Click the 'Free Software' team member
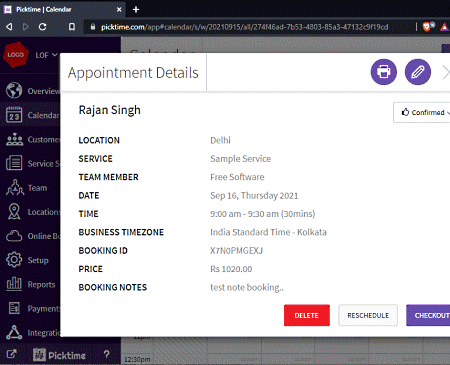The width and height of the screenshot is (450, 365). tap(237, 177)
